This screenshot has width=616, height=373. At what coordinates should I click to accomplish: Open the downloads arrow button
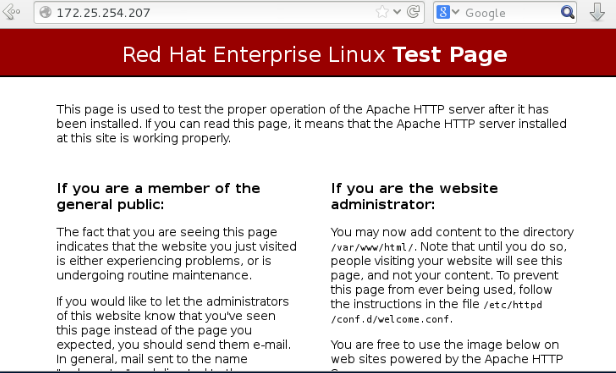[x=597, y=12]
